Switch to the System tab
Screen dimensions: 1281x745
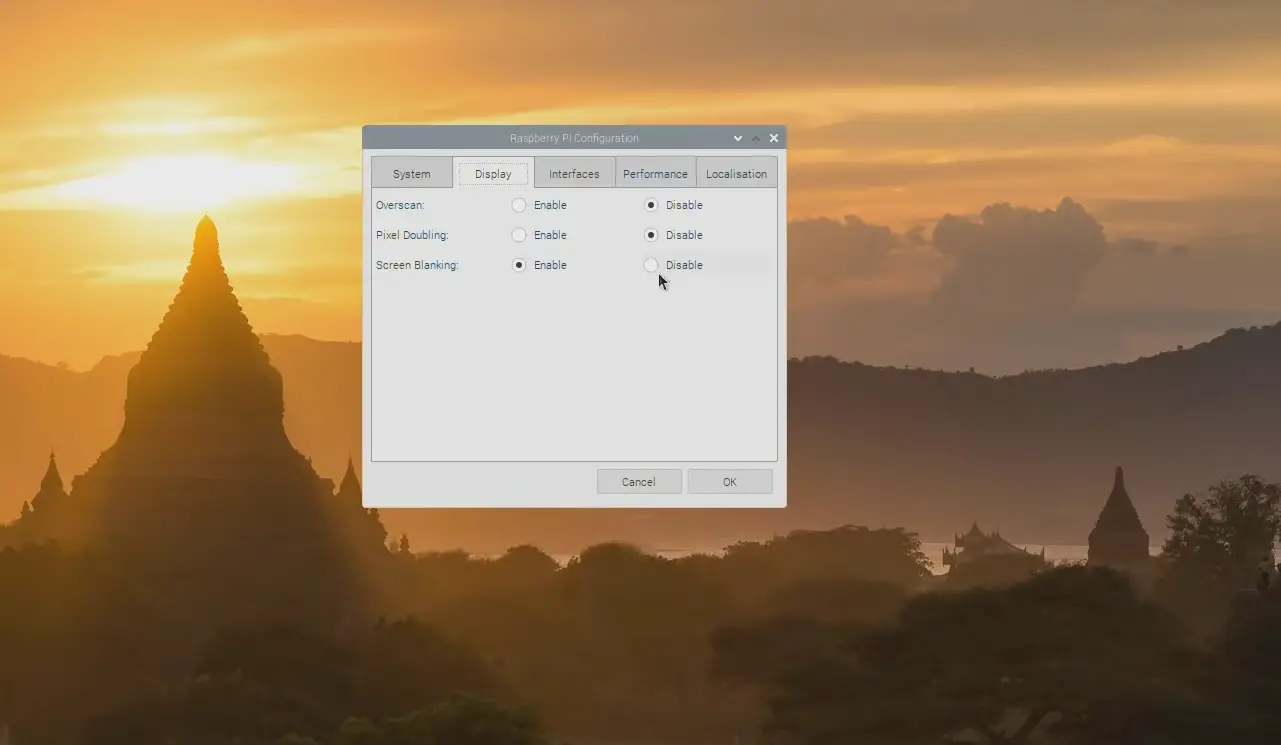(x=411, y=173)
